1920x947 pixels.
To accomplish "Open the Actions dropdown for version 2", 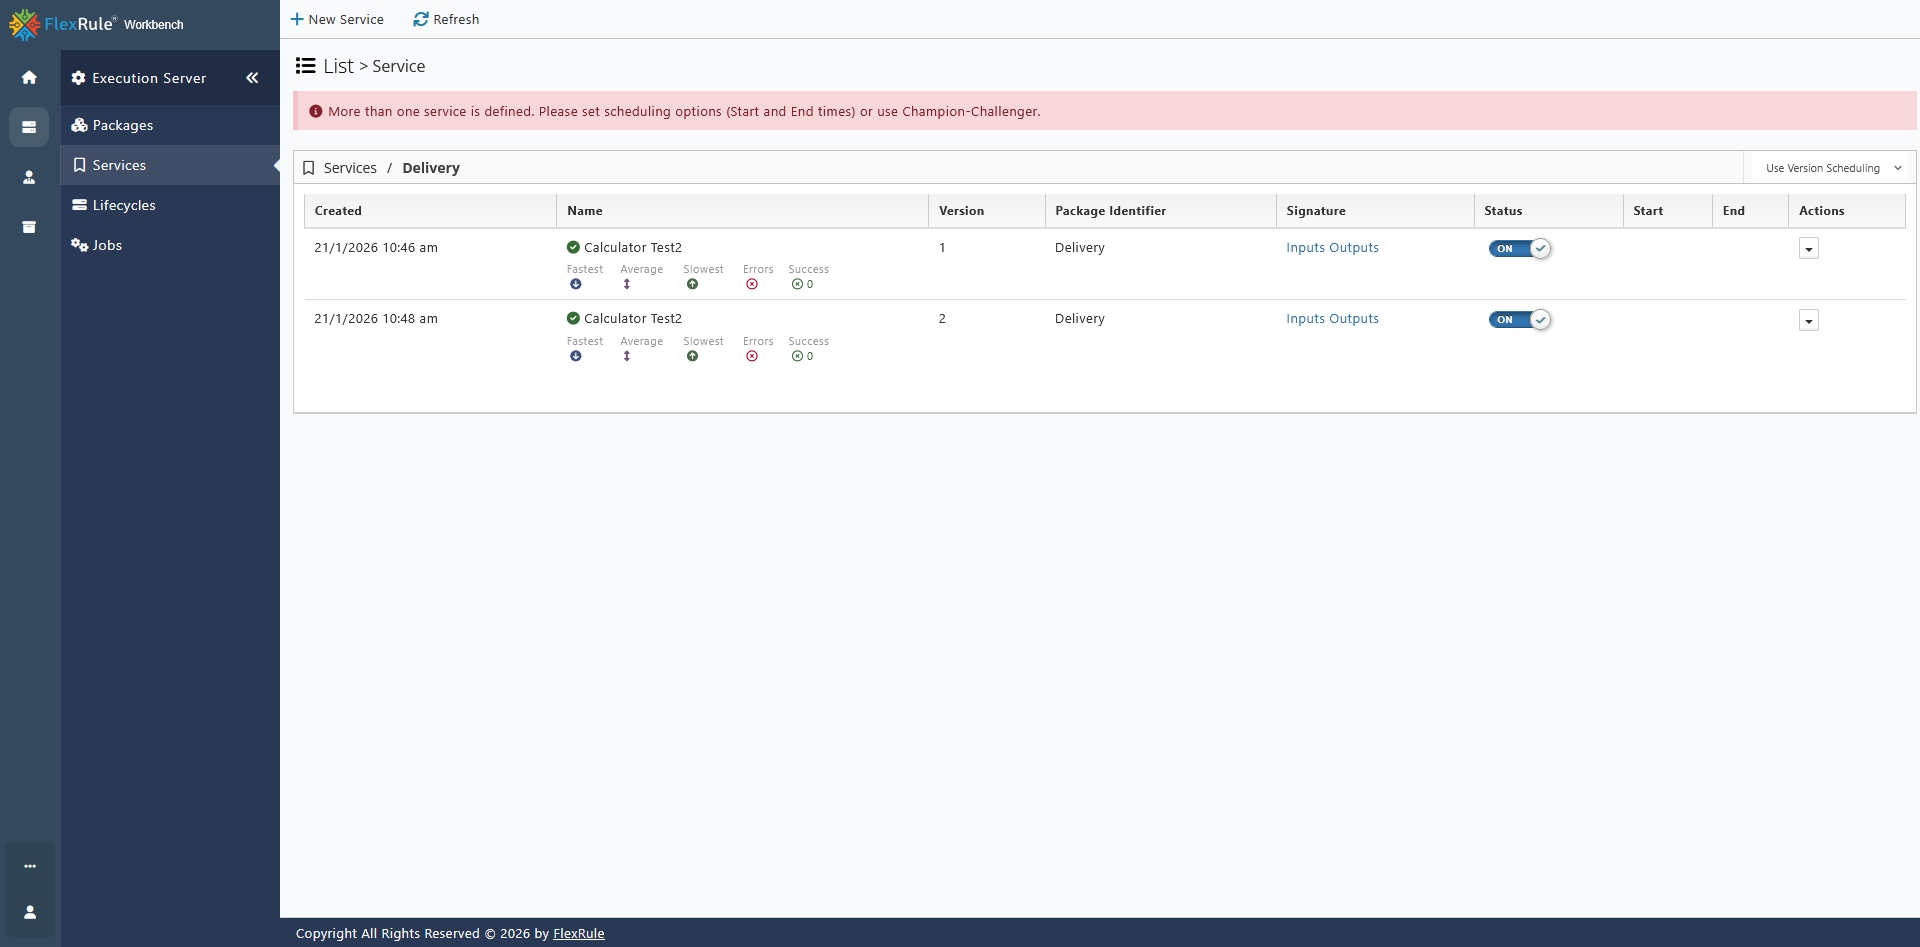I will [1808, 320].
